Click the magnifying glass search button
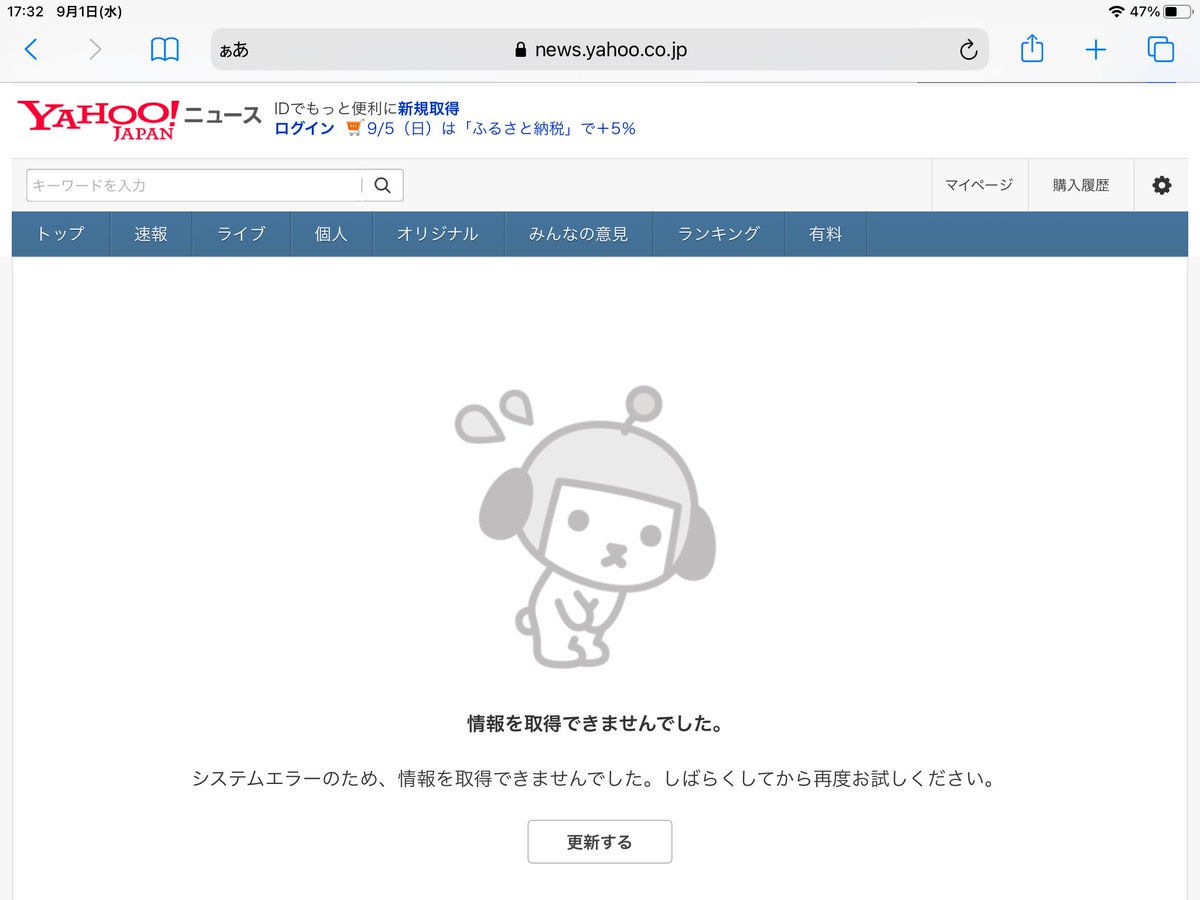The height and width of the screenshot is (900, 1200). click(x=382, y=185)
